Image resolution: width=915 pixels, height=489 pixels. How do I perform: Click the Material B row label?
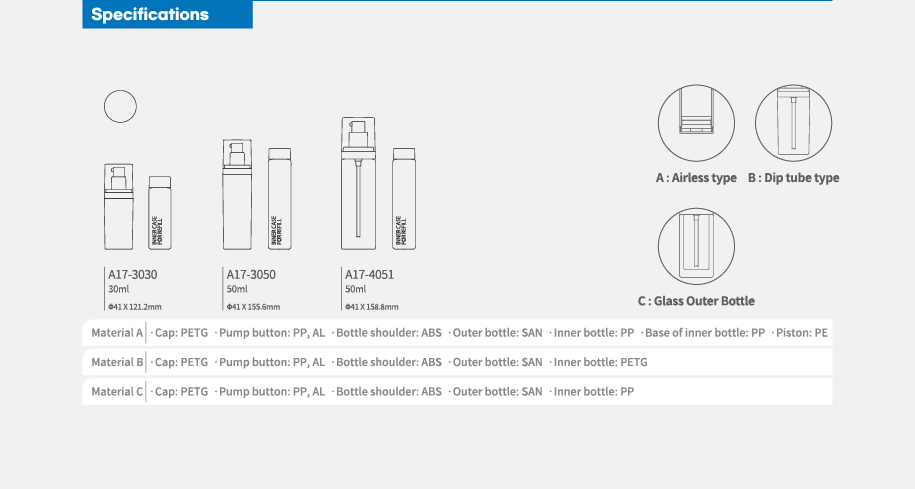coord(117,362)
